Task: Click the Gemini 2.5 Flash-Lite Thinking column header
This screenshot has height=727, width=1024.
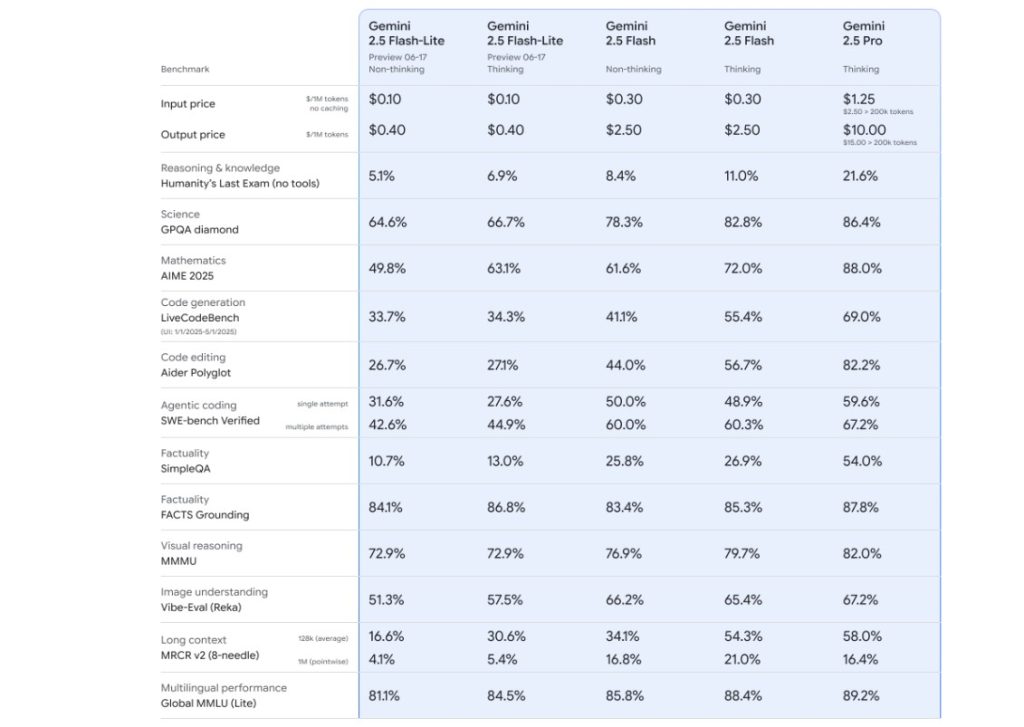Action: pos(525,33)
